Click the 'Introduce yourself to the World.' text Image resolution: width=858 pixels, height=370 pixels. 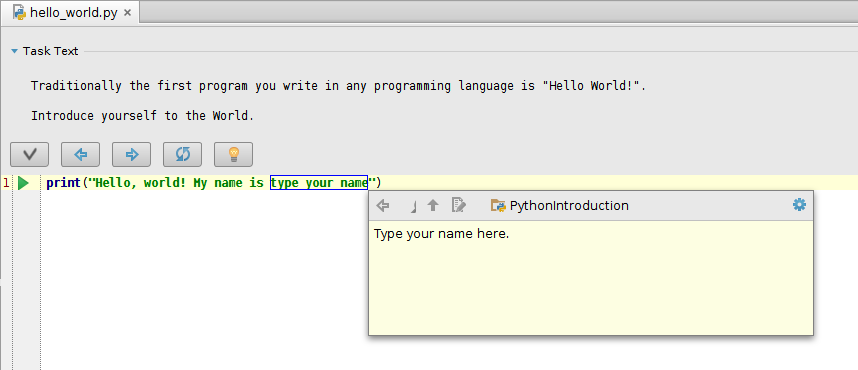[x=142, y=116]
